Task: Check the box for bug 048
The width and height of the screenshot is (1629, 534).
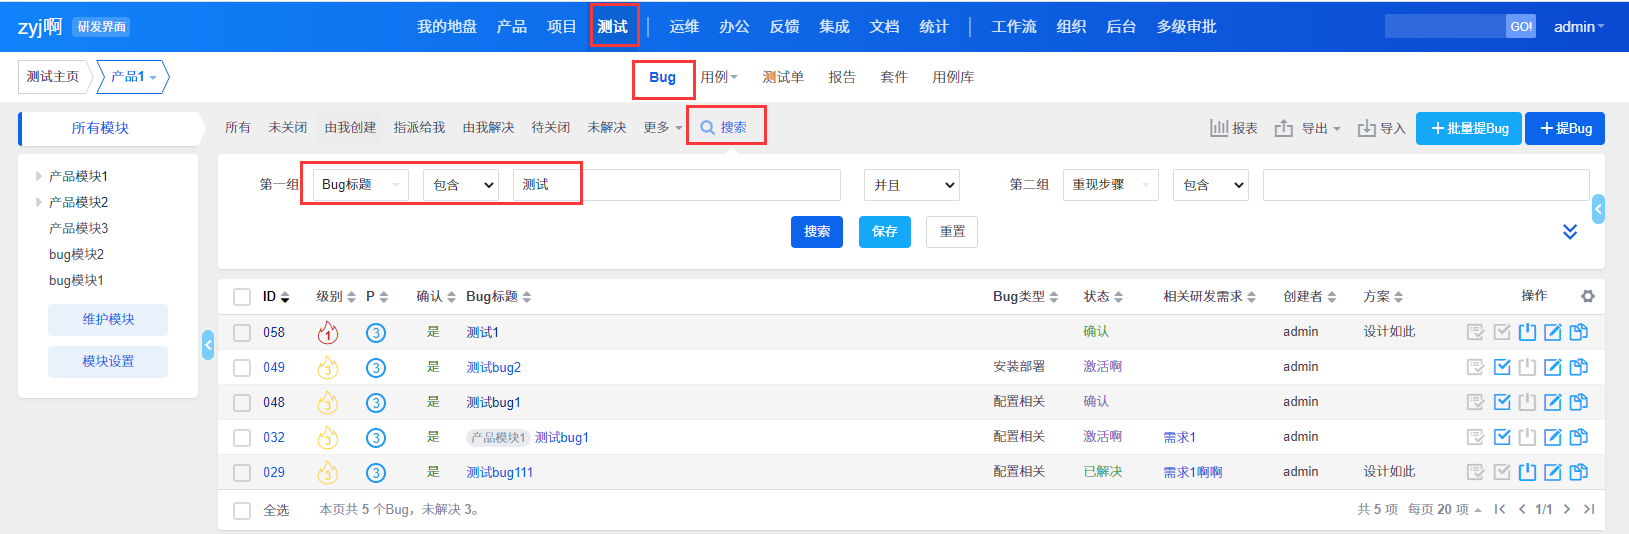Action: point(242,403)
